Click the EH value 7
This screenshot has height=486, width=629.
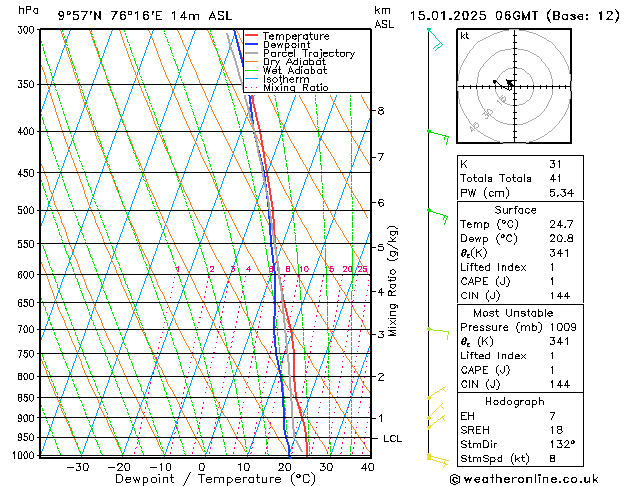click(x=552, y=416)
